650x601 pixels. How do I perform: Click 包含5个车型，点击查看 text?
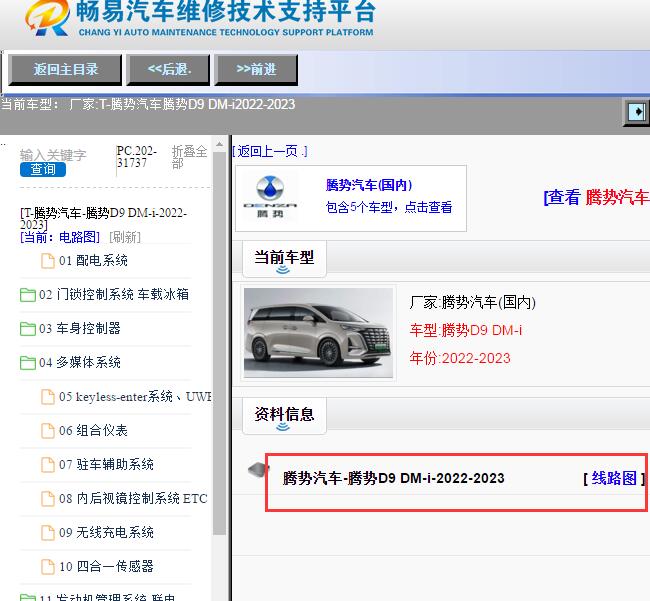(x=389, y=207)
